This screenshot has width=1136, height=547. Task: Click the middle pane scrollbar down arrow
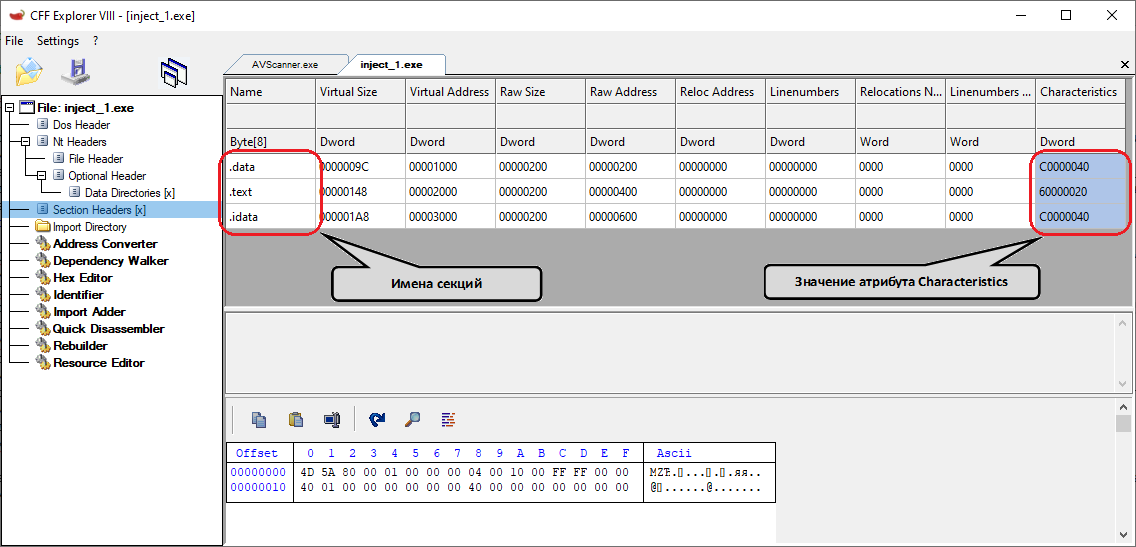point(1123,383)
